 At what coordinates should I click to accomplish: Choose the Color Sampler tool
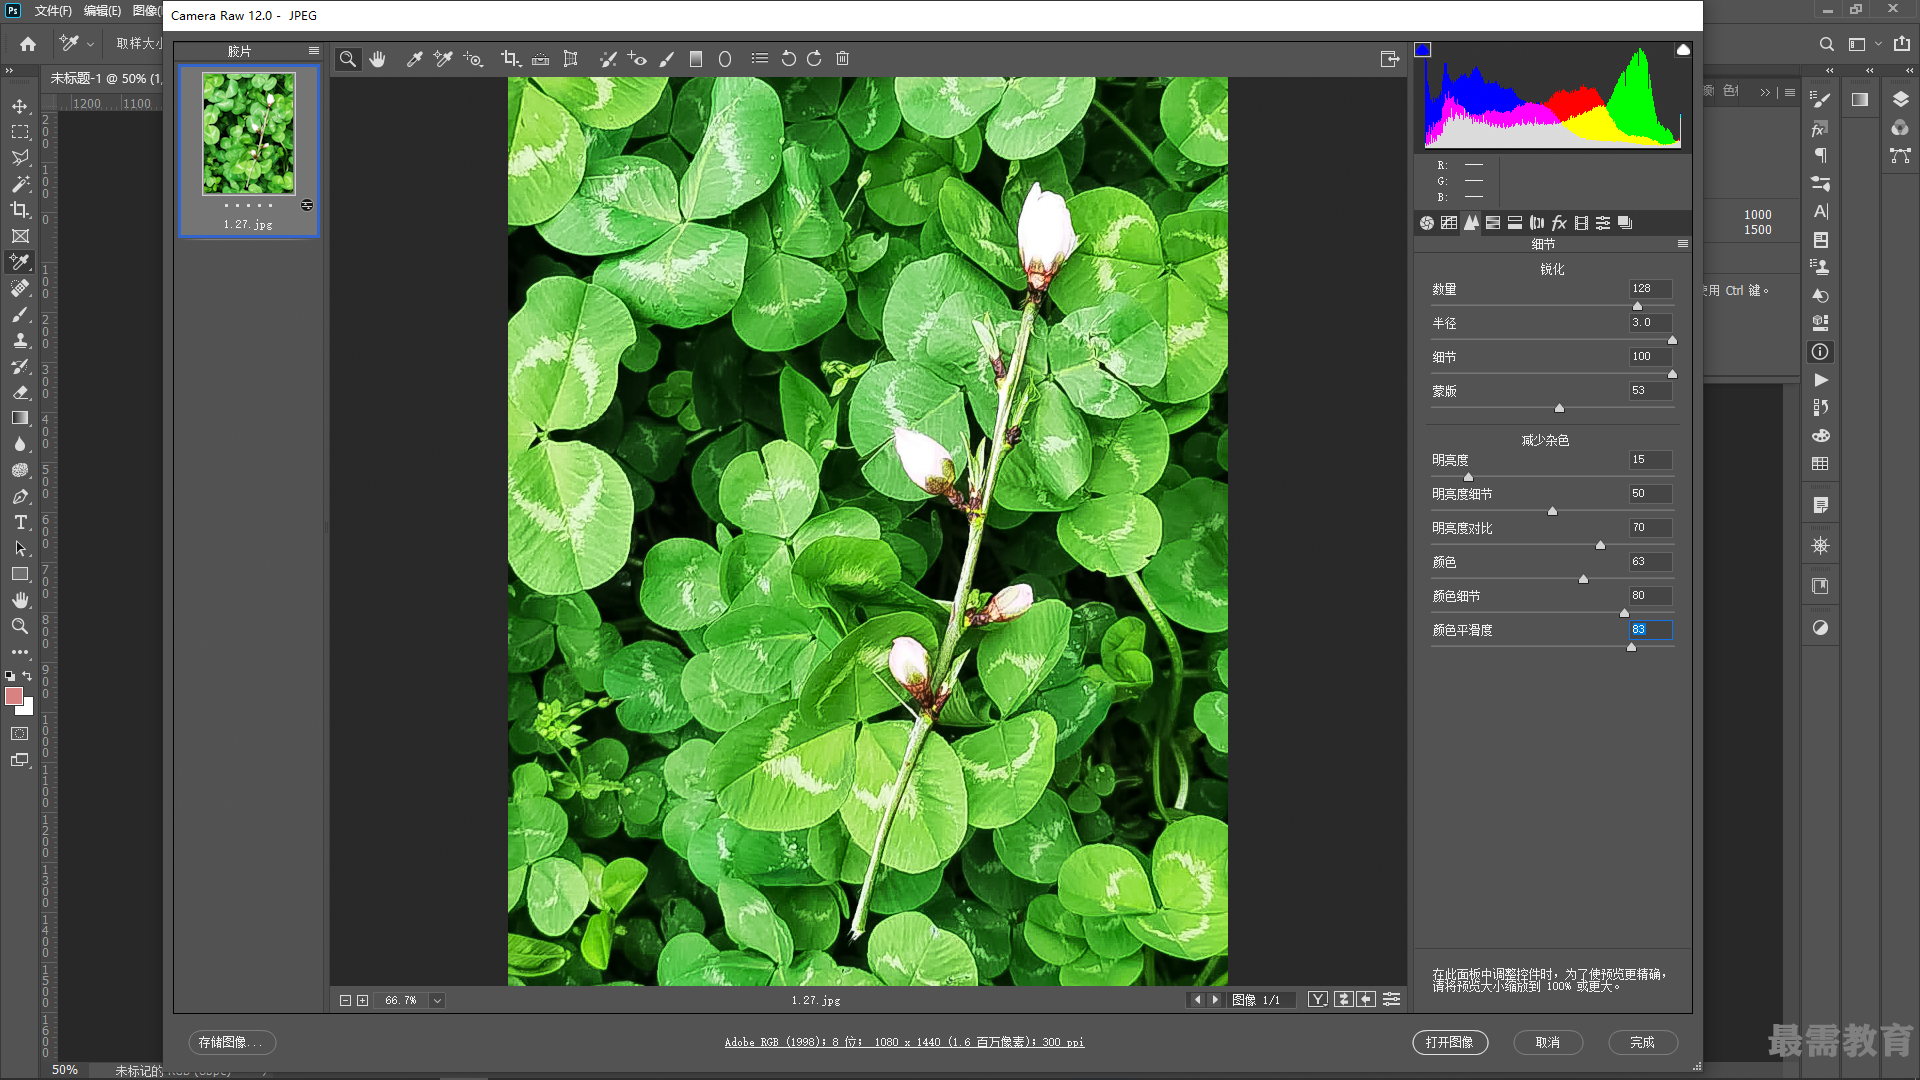(x=443, y=59)
